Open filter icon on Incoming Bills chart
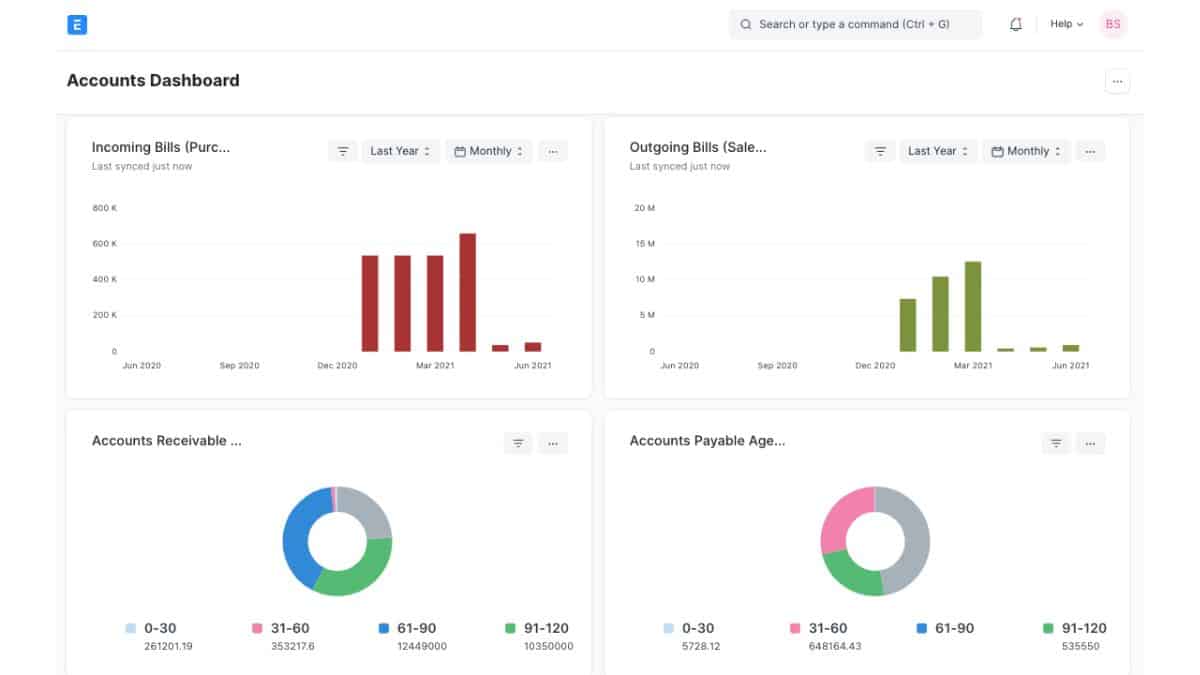Viewport: 1200px width, 675px height. coord(342,152)
